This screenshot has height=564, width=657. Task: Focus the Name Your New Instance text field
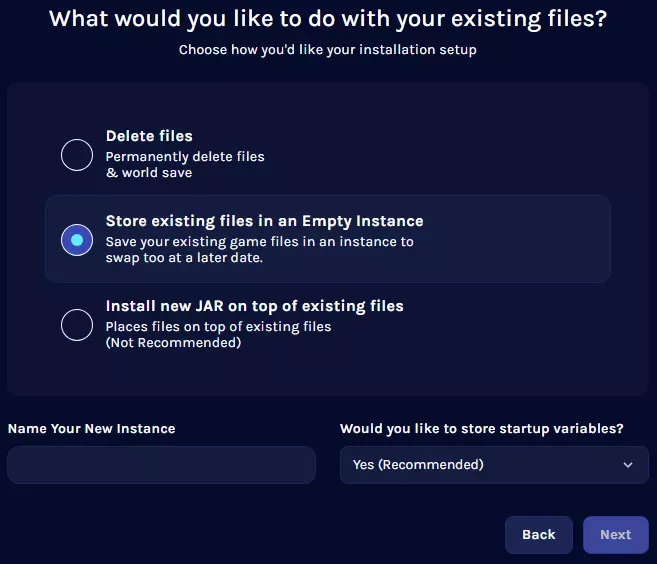point(161,465)
